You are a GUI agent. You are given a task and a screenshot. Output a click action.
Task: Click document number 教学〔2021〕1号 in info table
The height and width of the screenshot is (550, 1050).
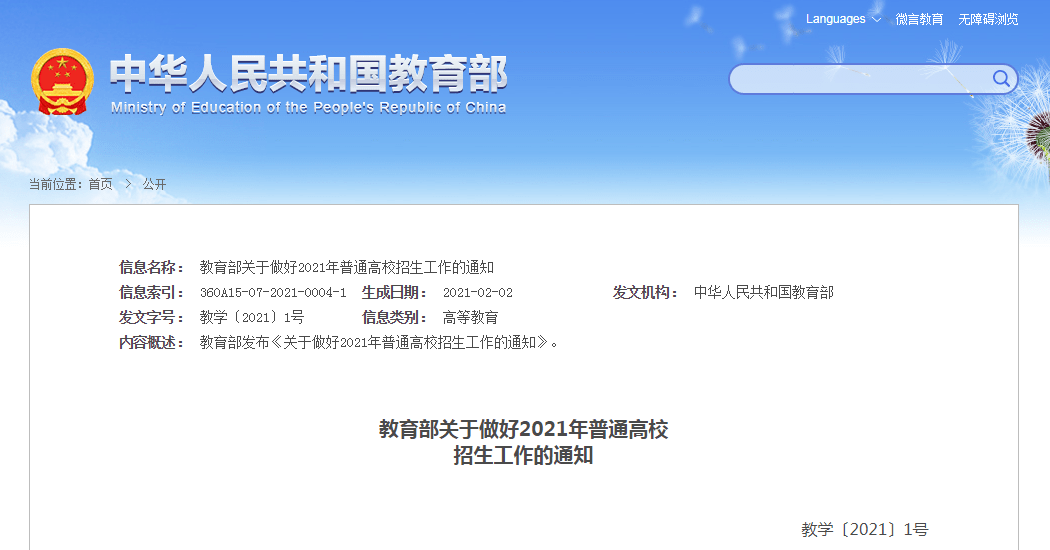click(252, 318)
